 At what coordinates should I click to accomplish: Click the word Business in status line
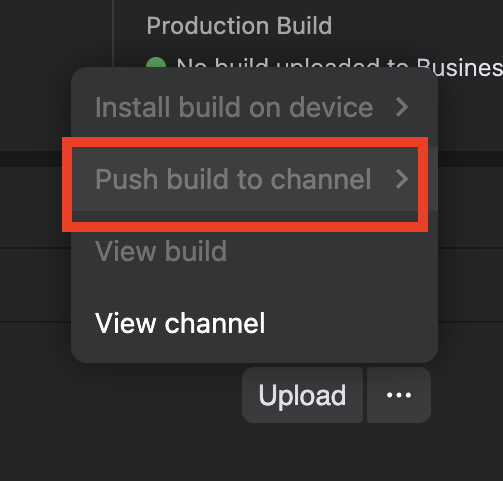[x=460, y=67]
